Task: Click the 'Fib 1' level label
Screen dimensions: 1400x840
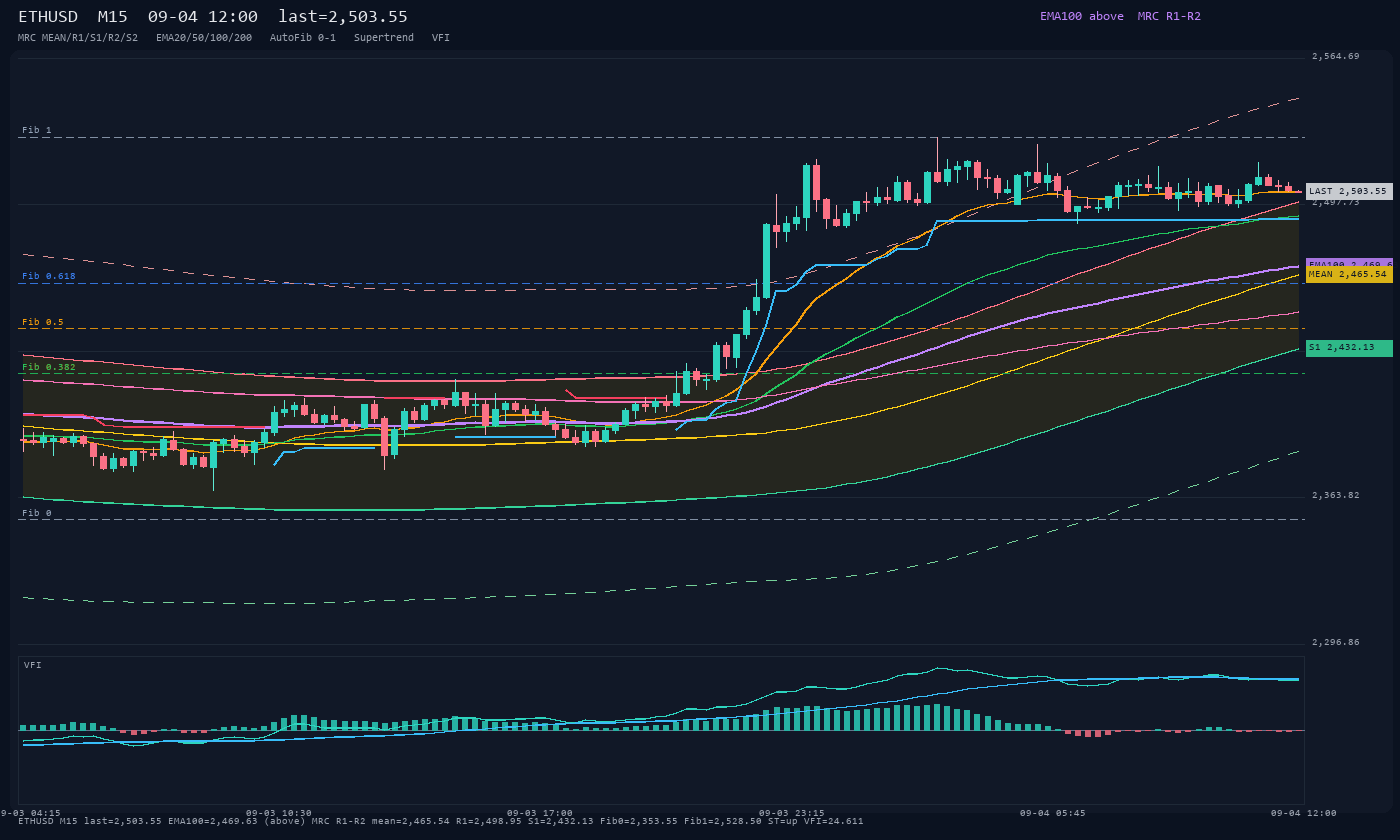Action: [37, 130]
